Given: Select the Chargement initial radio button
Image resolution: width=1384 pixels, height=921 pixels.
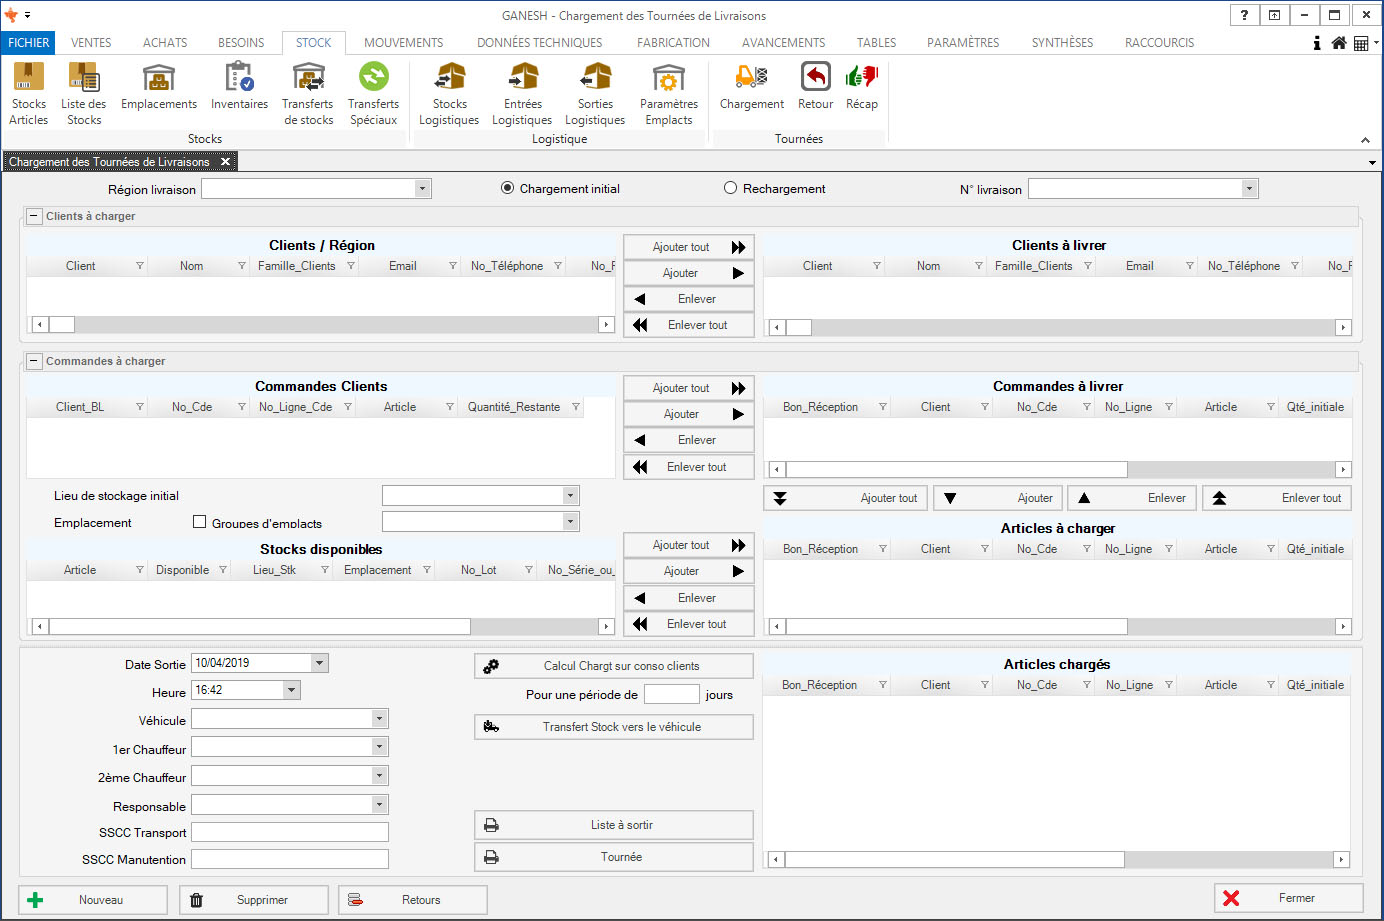Looking at the screenshot, I should (x=508, y=188).
